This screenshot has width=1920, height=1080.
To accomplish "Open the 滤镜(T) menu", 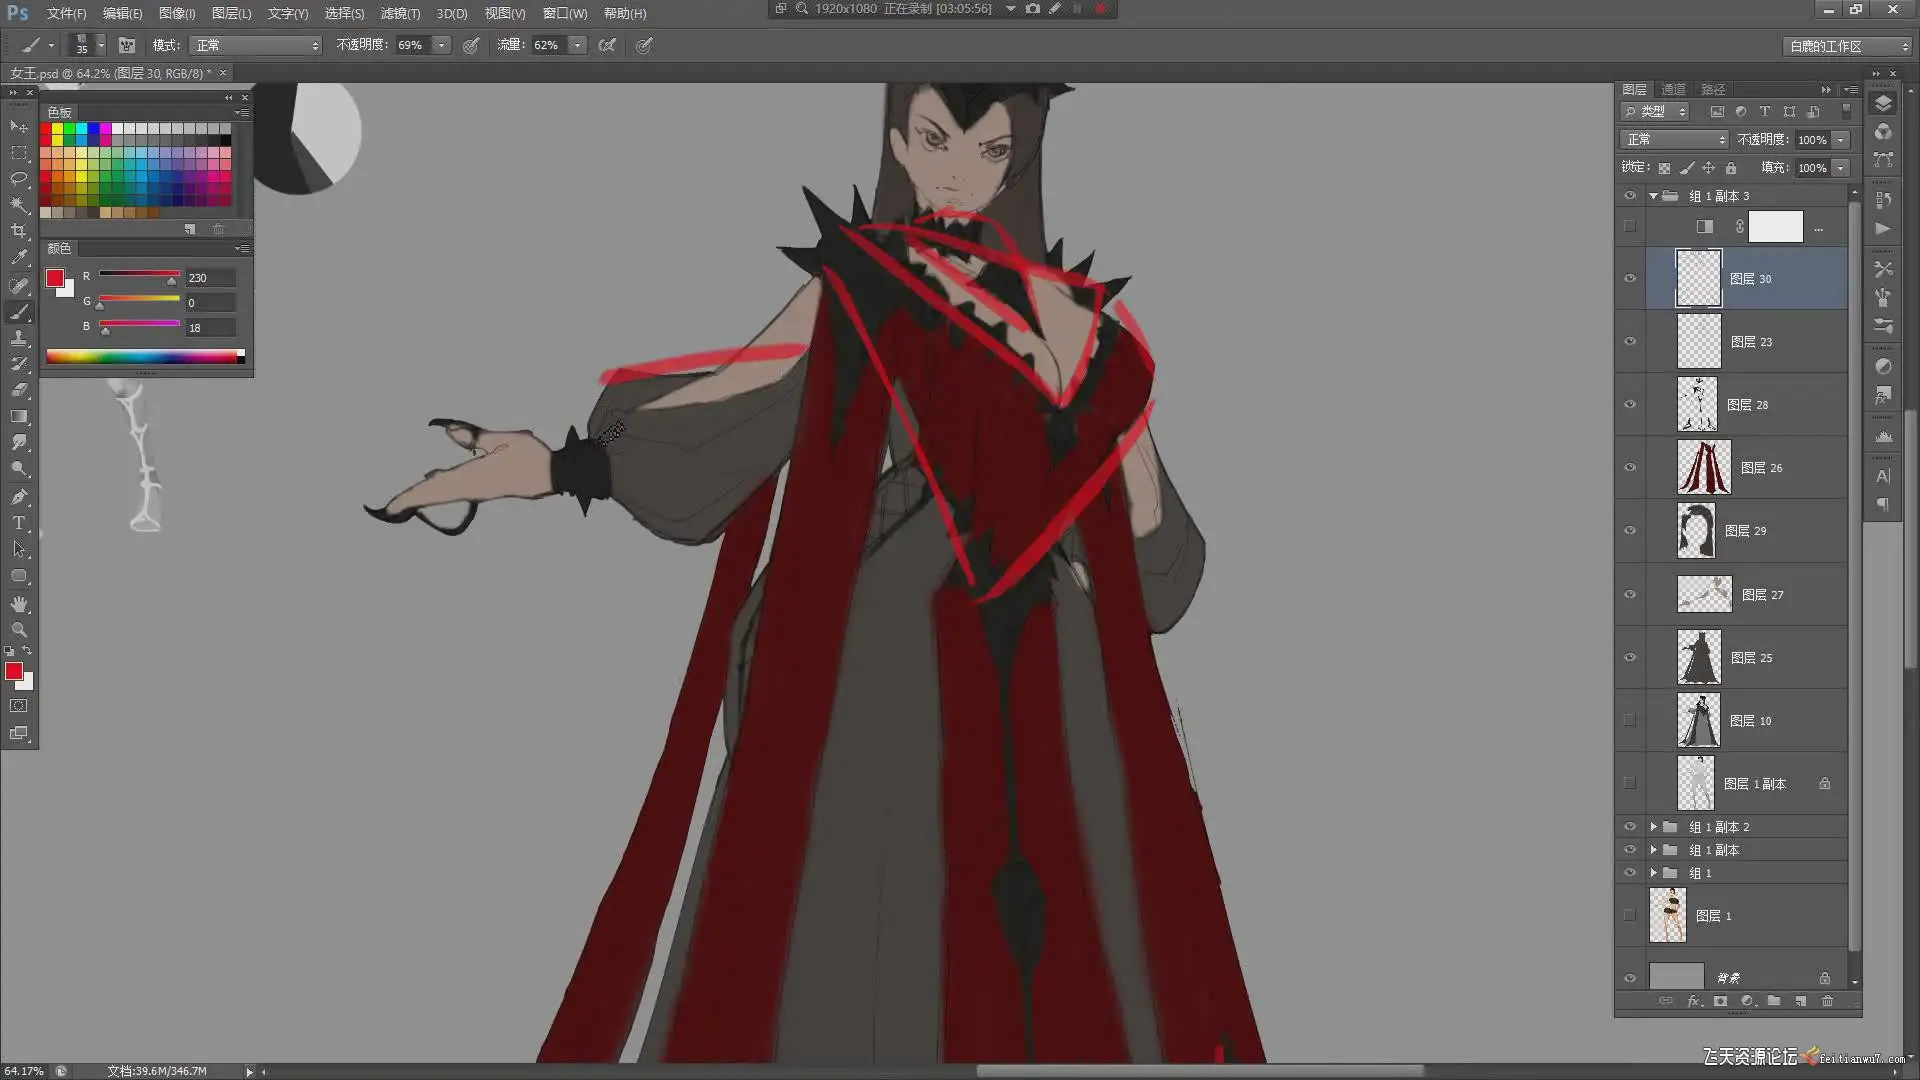I will click(x=399, y=13).
